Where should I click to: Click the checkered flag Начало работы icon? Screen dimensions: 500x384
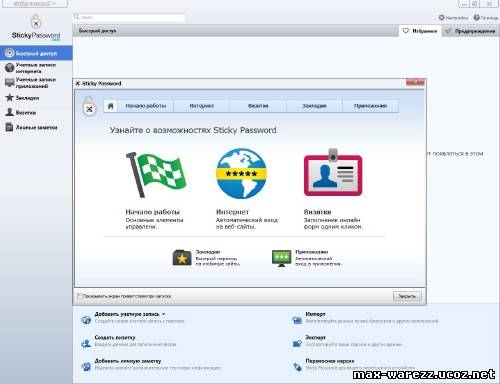[x=156, y=175]
